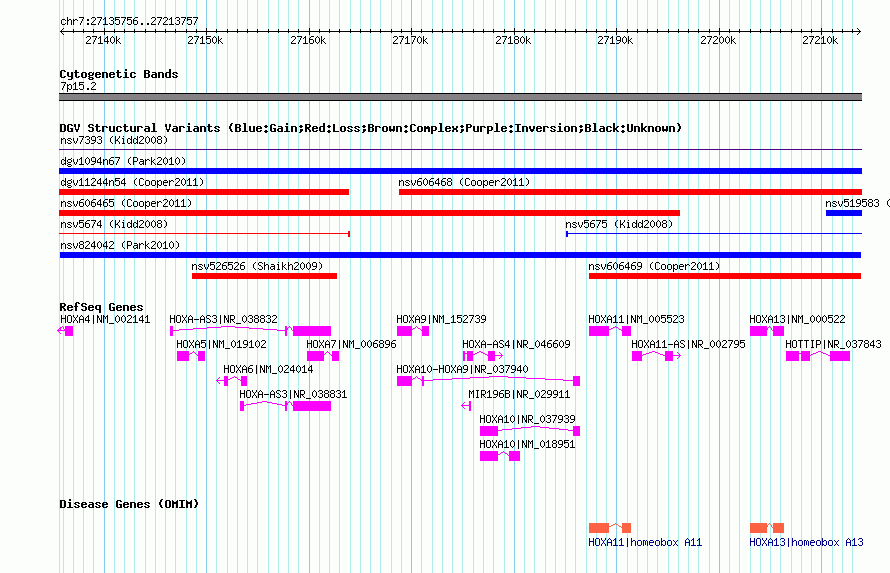Select the HOXA10 NR_037939 transcript glyph
This screenshot has width=890, height=573.
530,431
